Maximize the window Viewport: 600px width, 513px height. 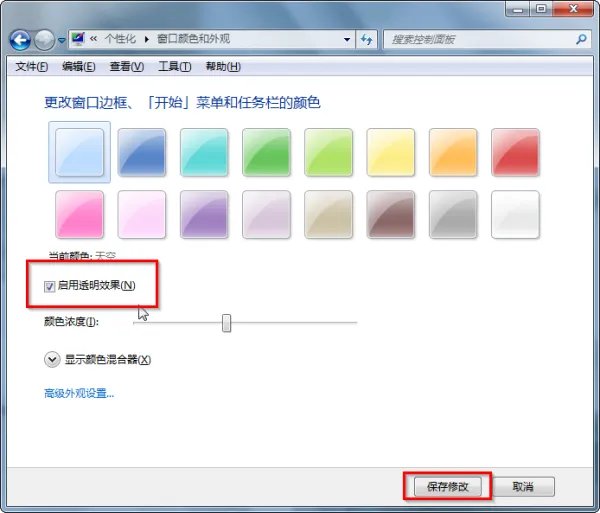pos(541,9)
